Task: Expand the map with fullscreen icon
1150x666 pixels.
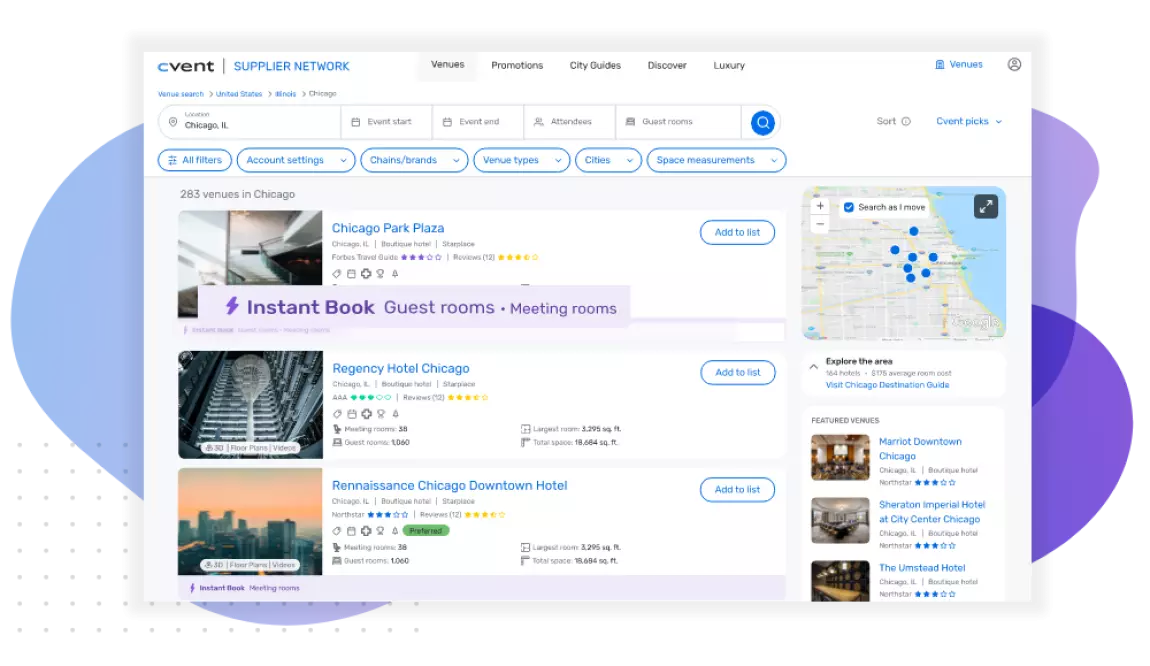Action: point(986,207)
